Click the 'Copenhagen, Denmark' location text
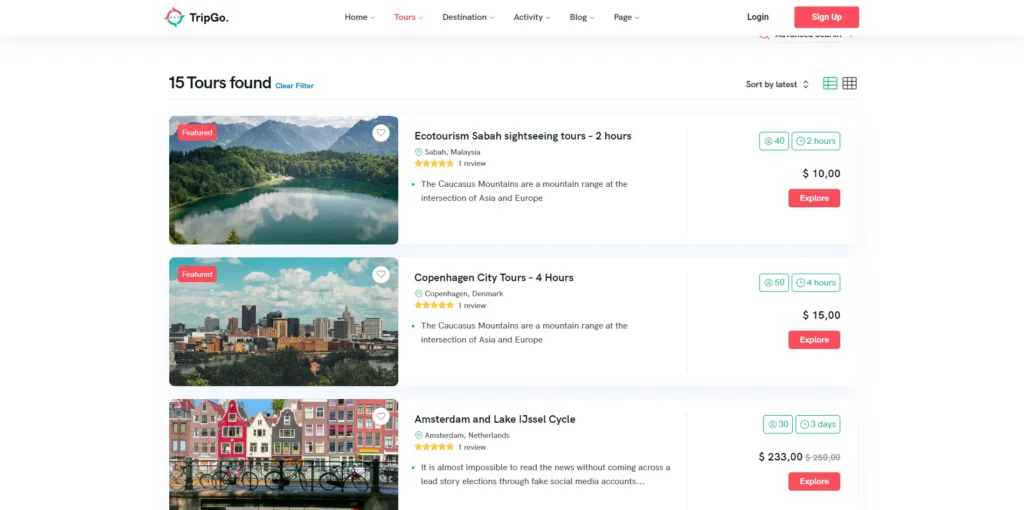Screen dimensions: 1024x510 coord(464,294)
